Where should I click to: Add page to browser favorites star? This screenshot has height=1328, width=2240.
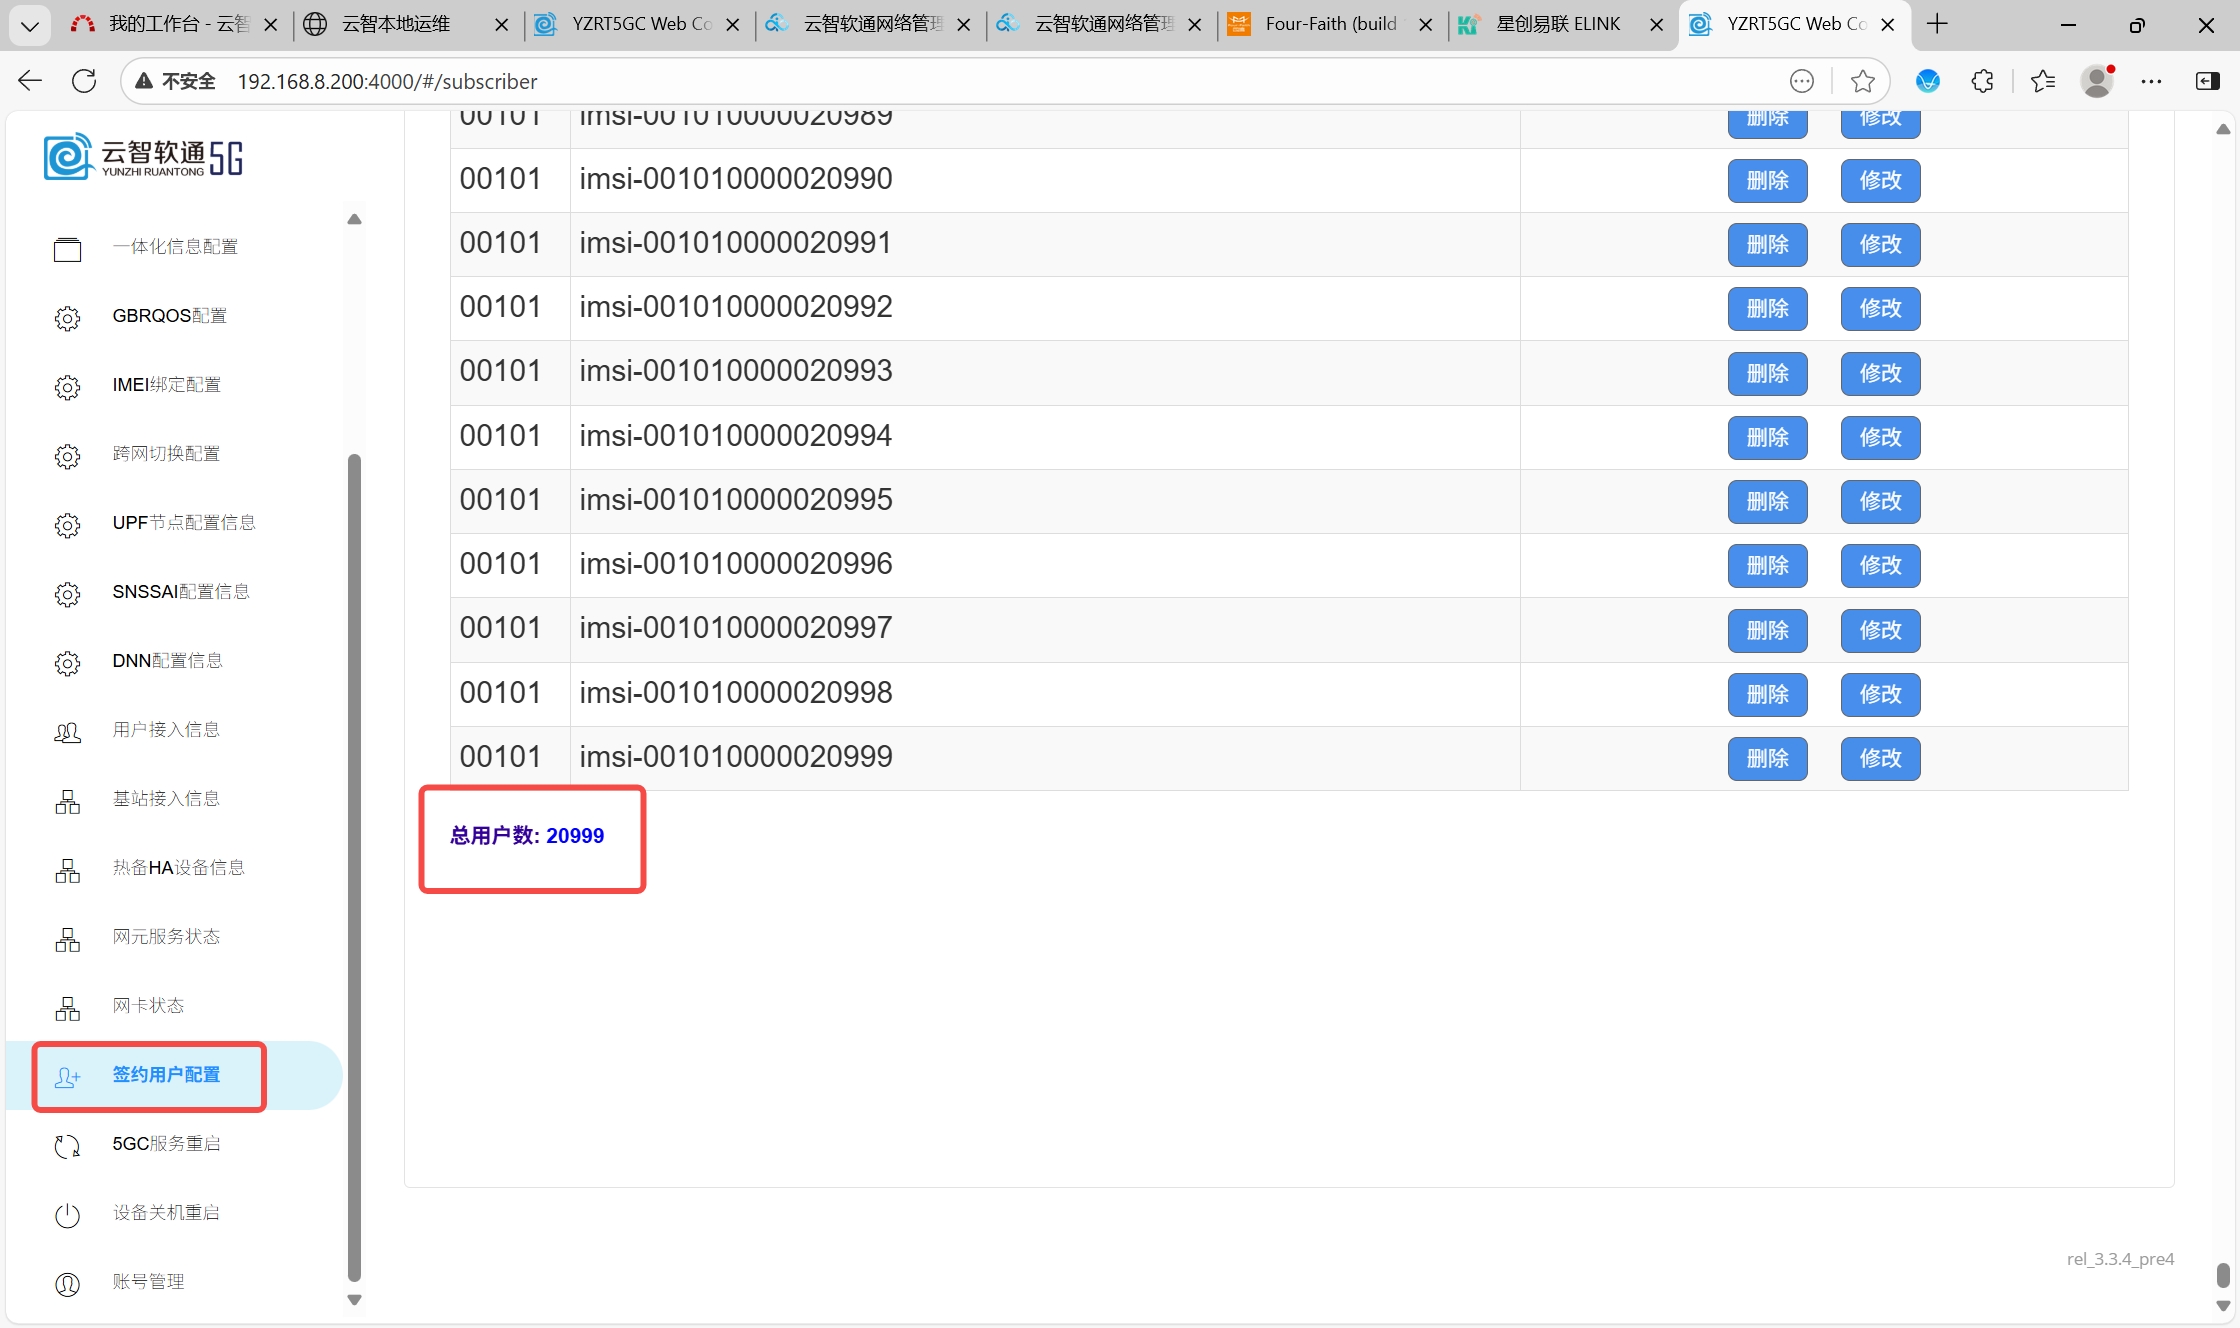[x=1862, y=81]
